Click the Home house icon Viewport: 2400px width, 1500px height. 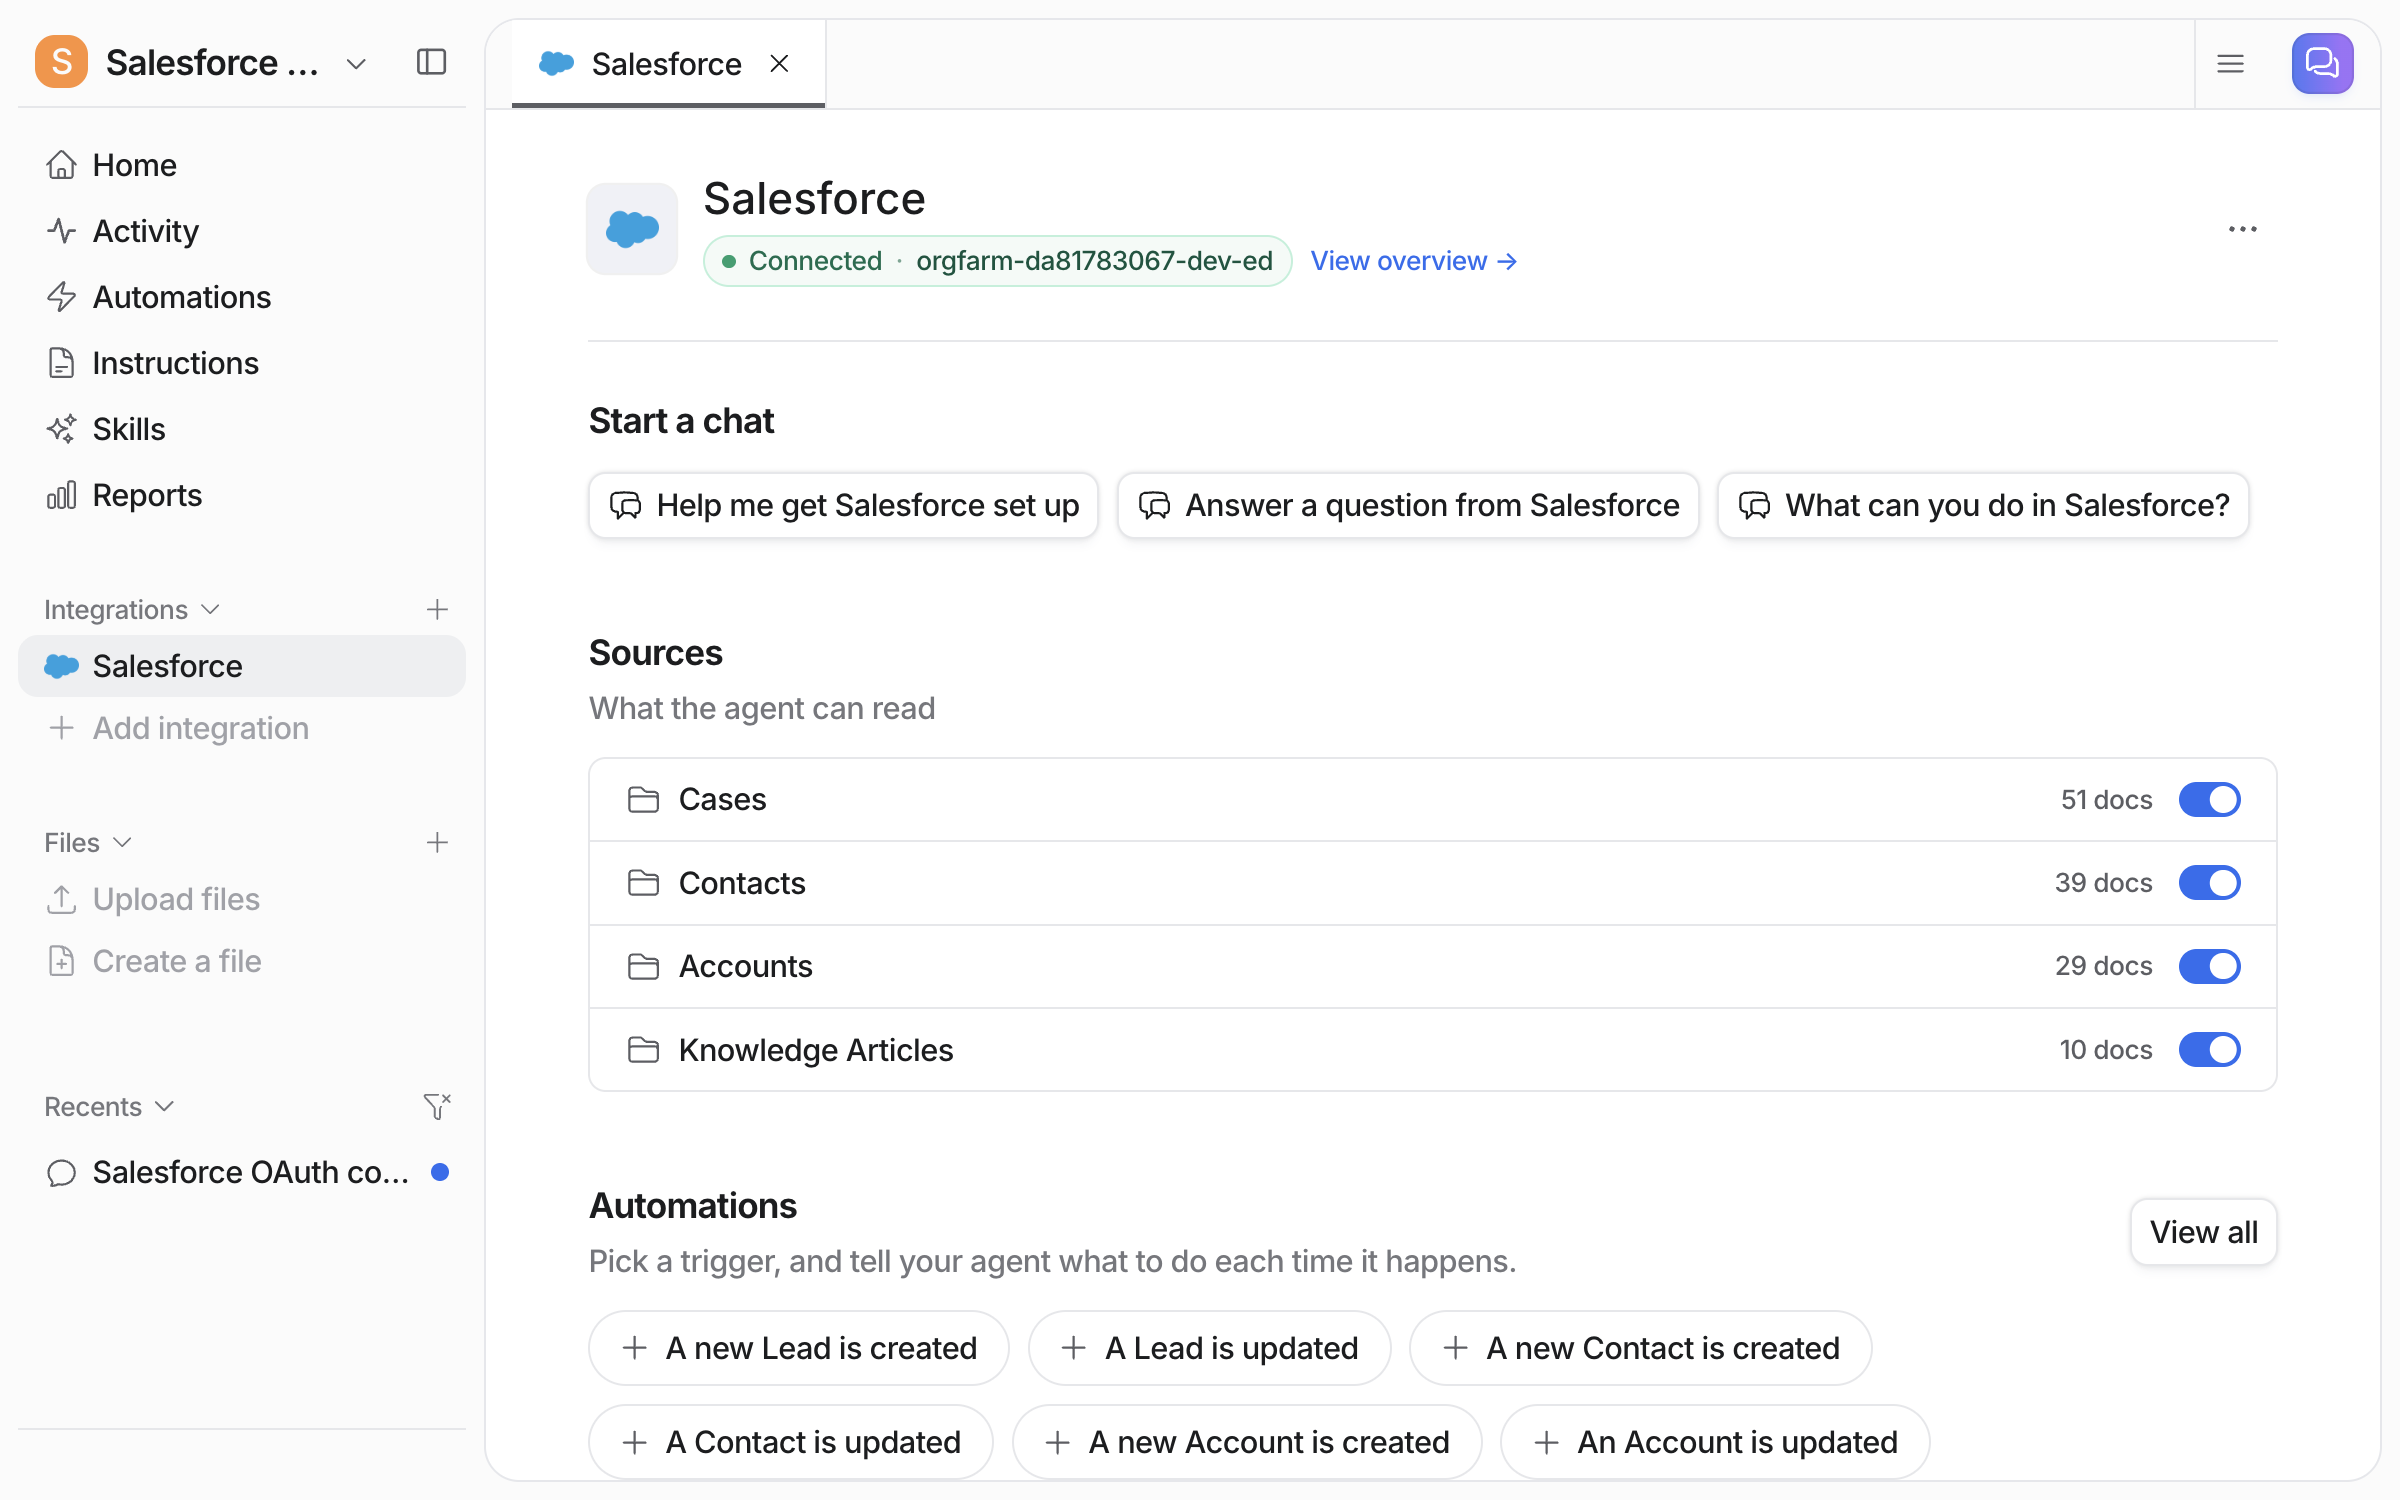[61, 164]
